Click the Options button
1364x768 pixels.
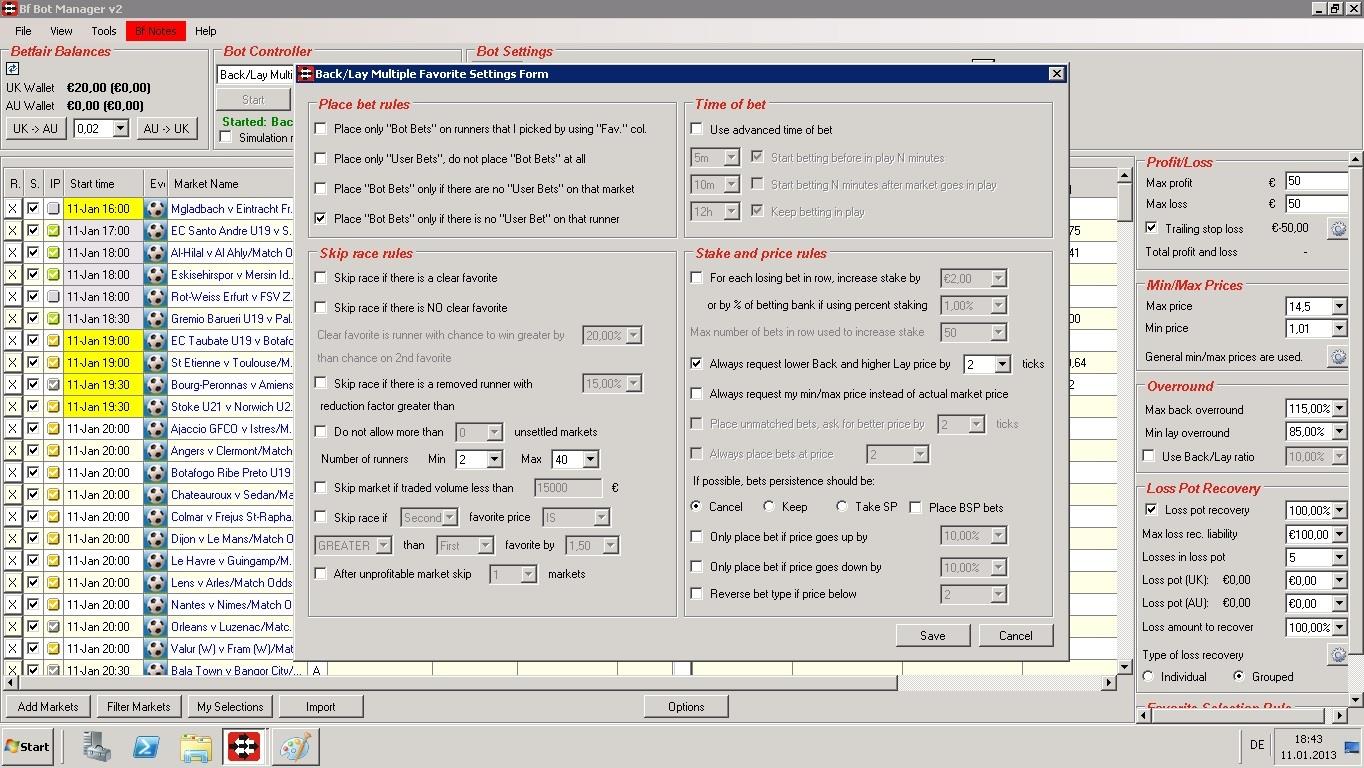686,706
